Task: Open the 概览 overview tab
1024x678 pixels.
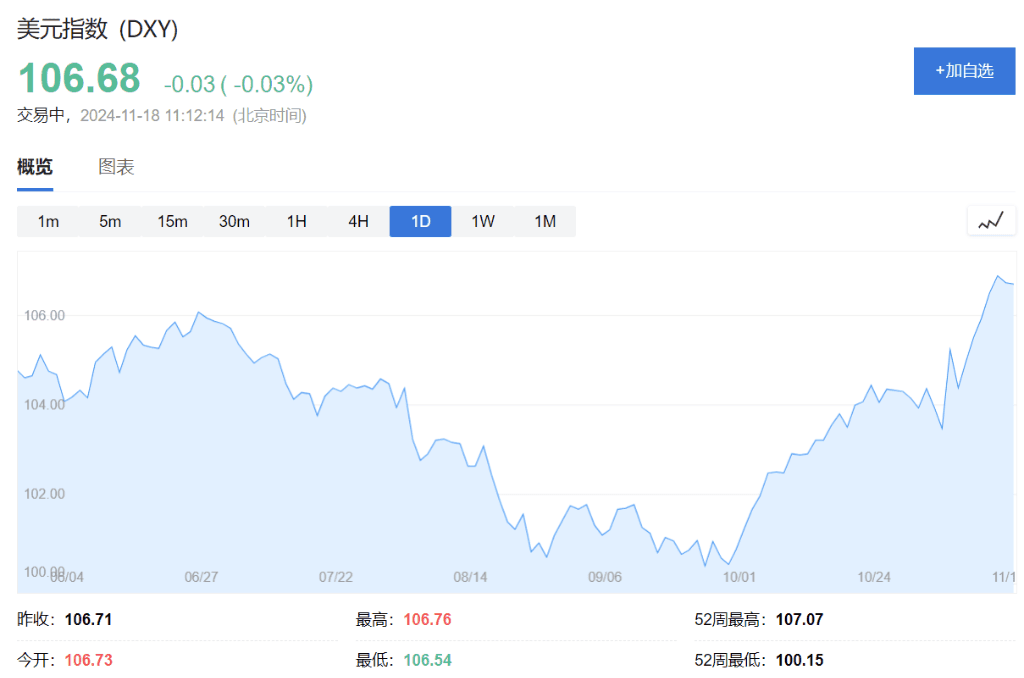Action: click(35, 167)
